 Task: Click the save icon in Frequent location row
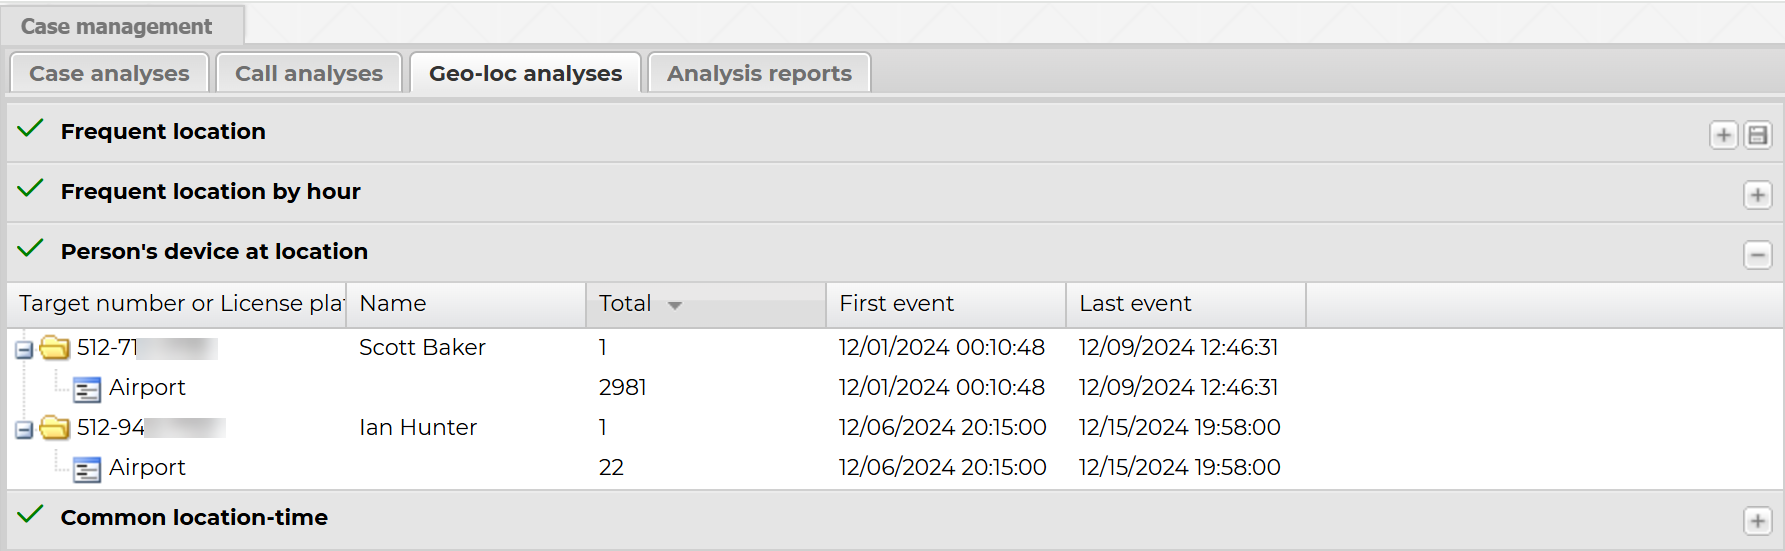coord(1757,135)
